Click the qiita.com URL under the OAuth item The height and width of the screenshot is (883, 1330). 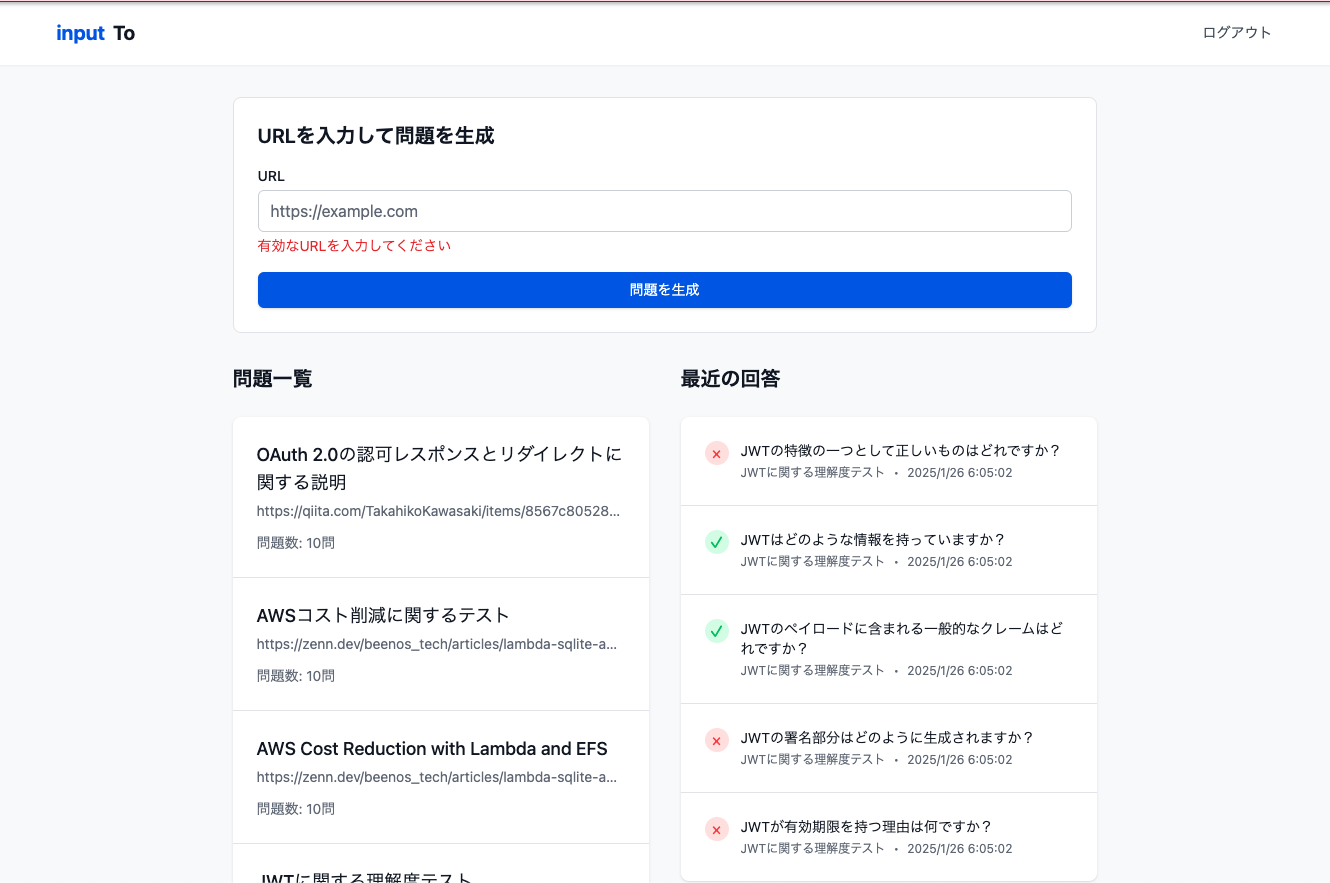click(438, 511)
